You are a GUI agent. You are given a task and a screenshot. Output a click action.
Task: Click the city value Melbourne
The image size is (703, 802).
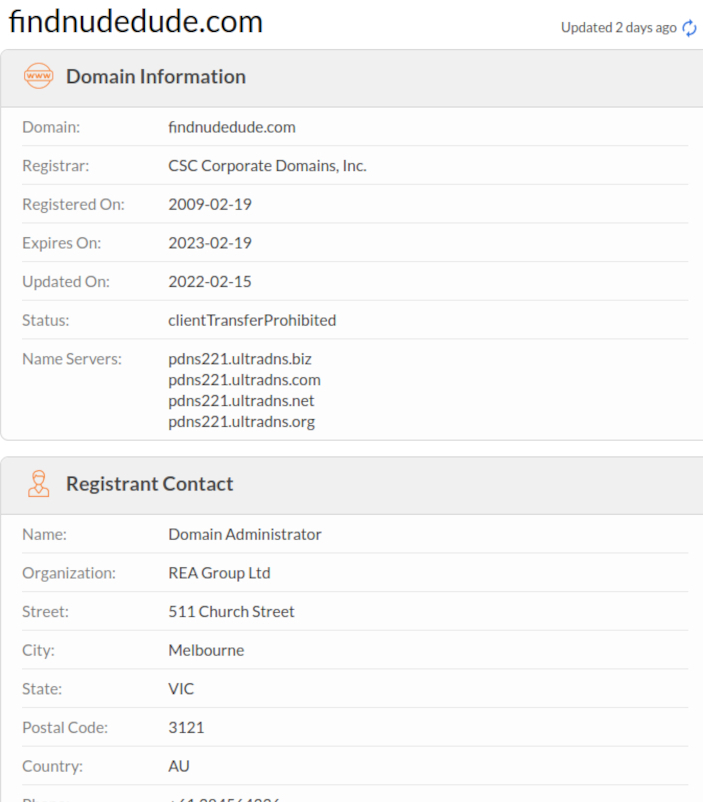pyautogui.click(x=206, y=651)
